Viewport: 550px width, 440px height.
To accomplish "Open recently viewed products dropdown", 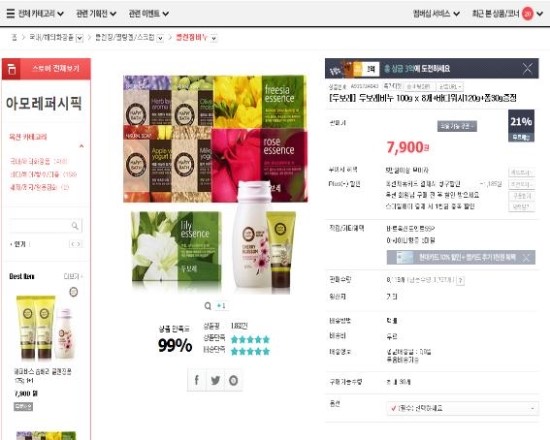I will 539,14.
